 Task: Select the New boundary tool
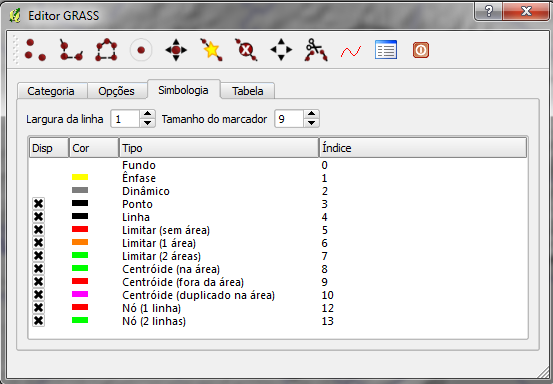click(x=106, y=50)
